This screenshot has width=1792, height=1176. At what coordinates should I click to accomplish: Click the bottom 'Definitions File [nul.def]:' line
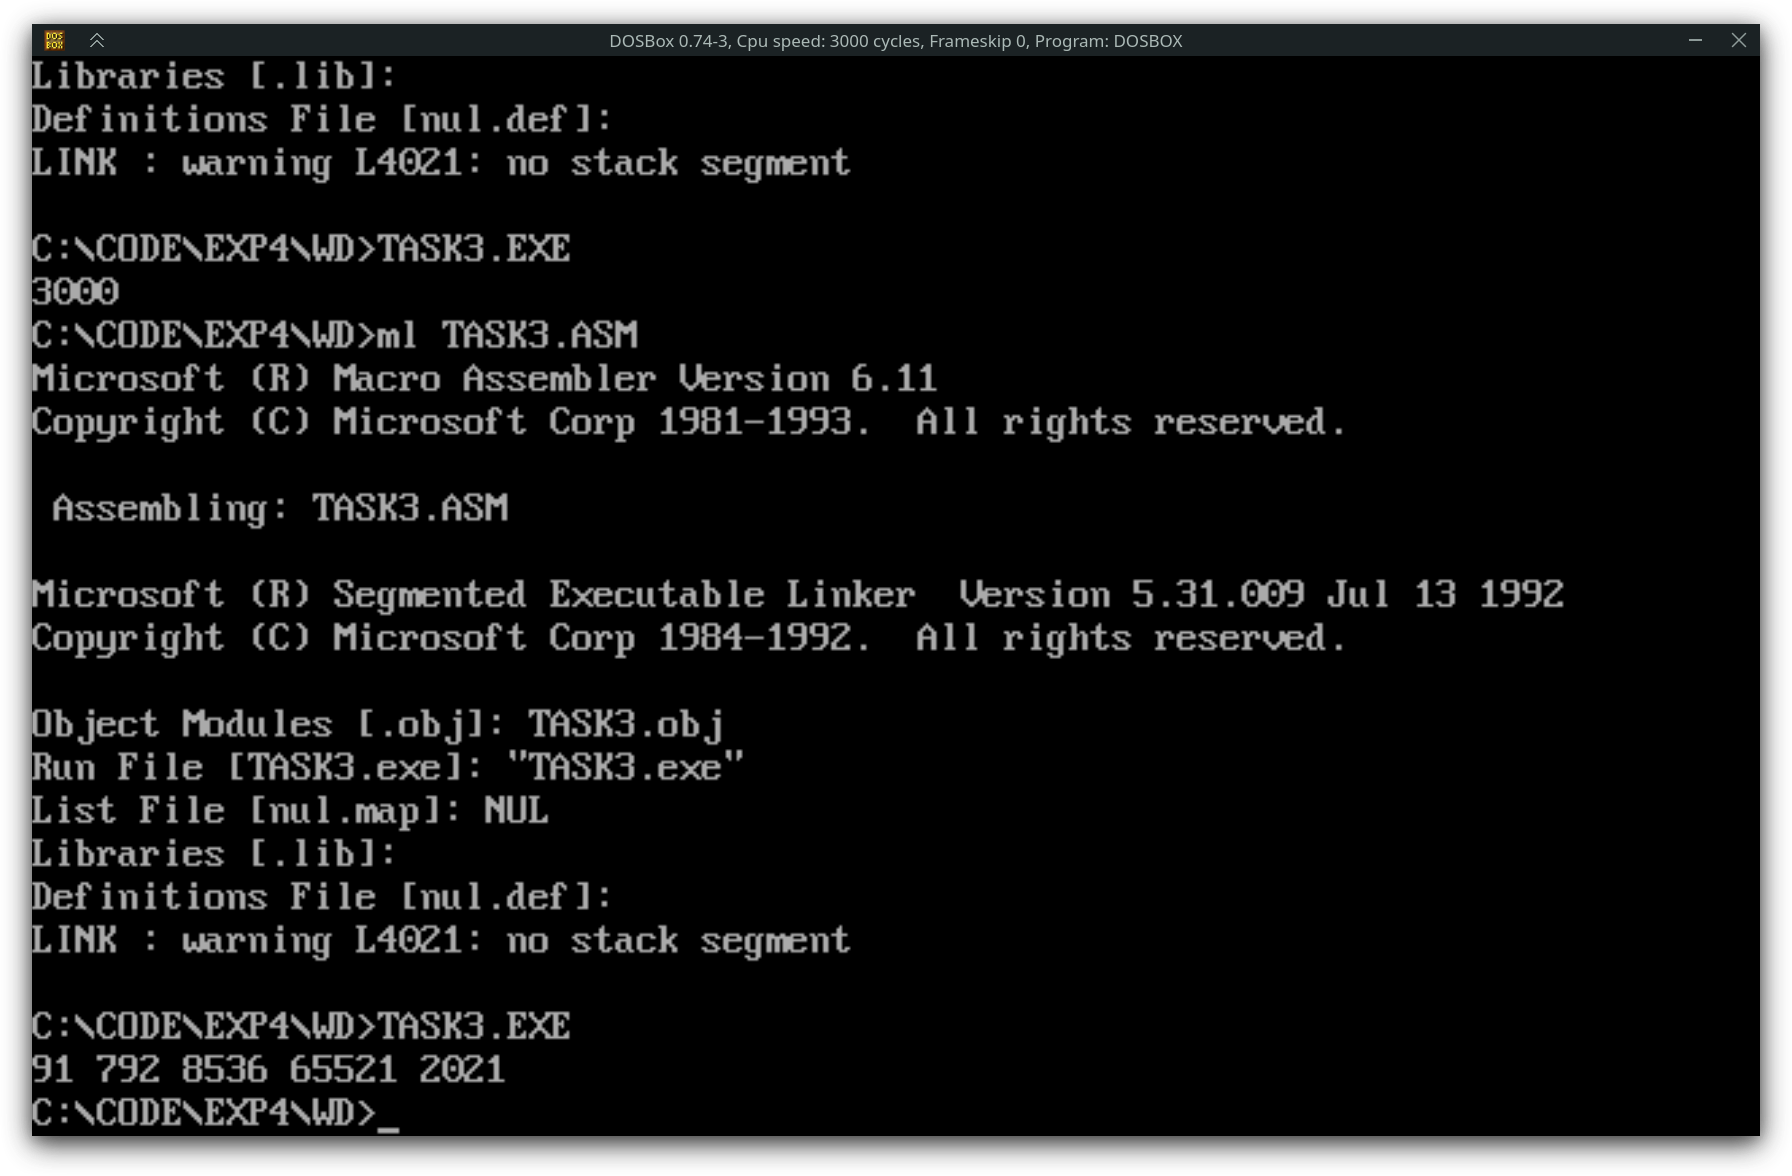322,896
